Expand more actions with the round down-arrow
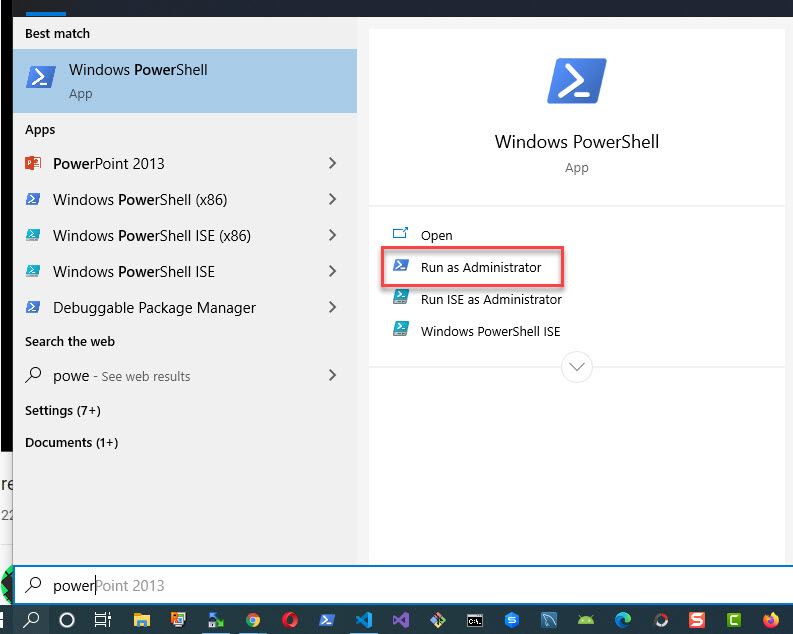The height and width of the screenshot is (634, 793). [x=577, y=367]
